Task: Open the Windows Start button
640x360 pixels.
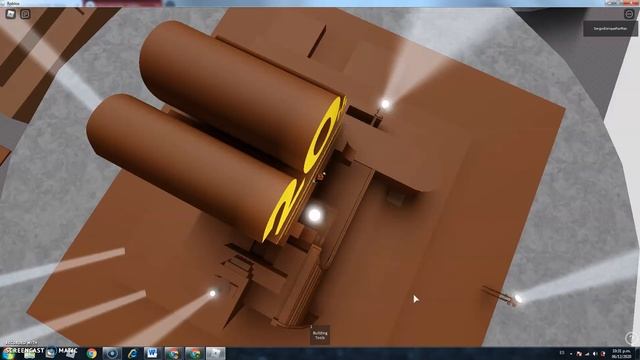Action: 8,353
